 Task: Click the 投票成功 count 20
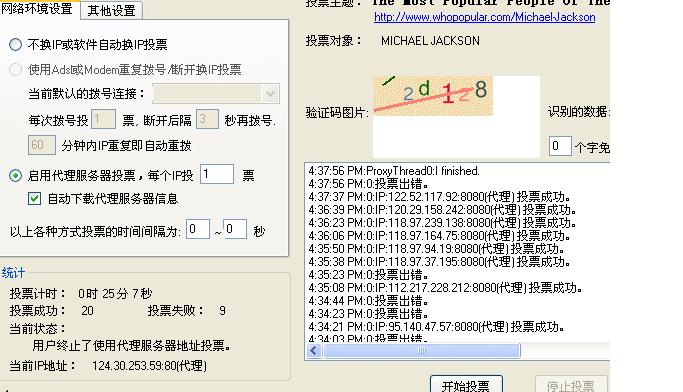tap(88, 311)
